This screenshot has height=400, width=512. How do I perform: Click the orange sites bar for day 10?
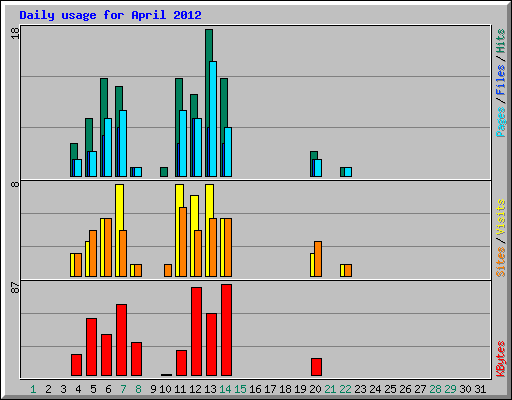pyautogui.click(x=168, y=270)
